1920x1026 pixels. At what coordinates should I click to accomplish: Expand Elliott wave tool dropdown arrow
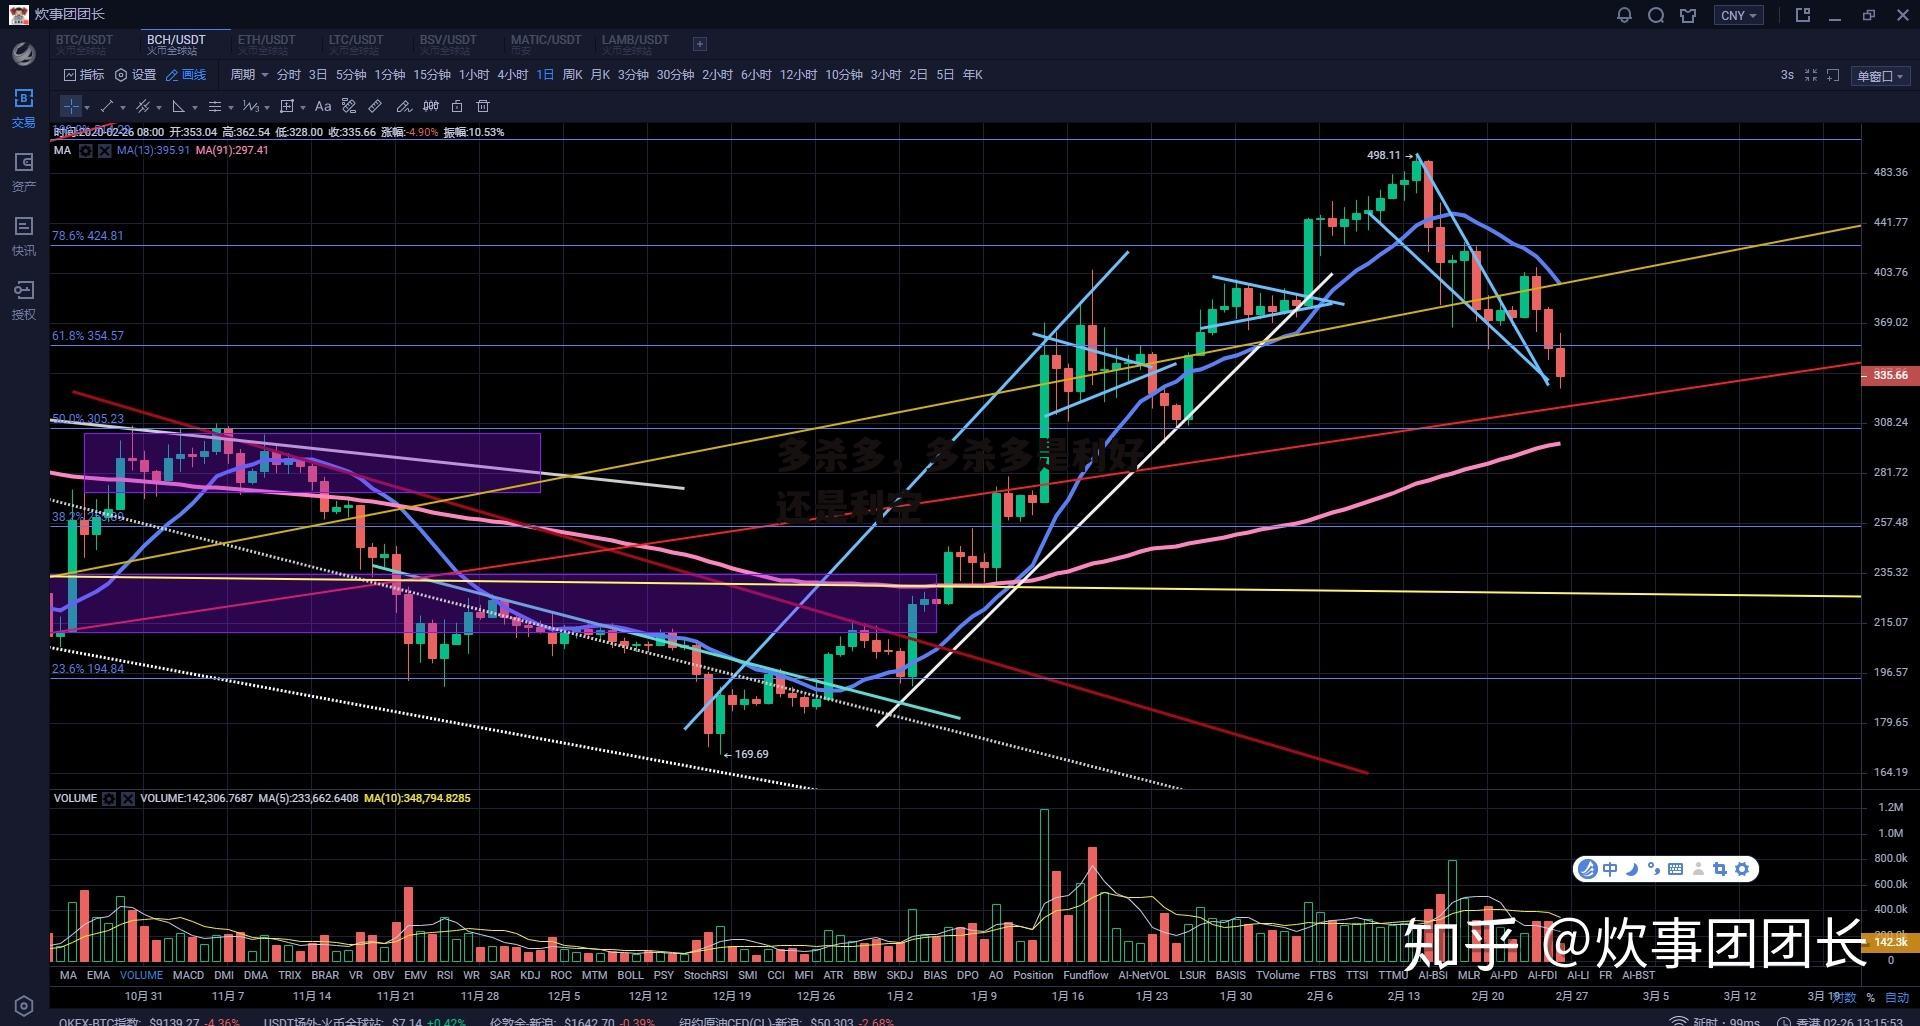pyautogui.click(x=267, y=107)
